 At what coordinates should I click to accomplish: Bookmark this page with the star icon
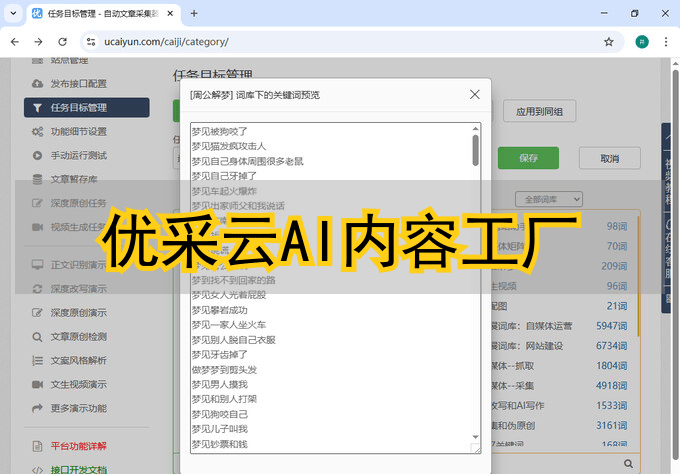tap(608, 42)
